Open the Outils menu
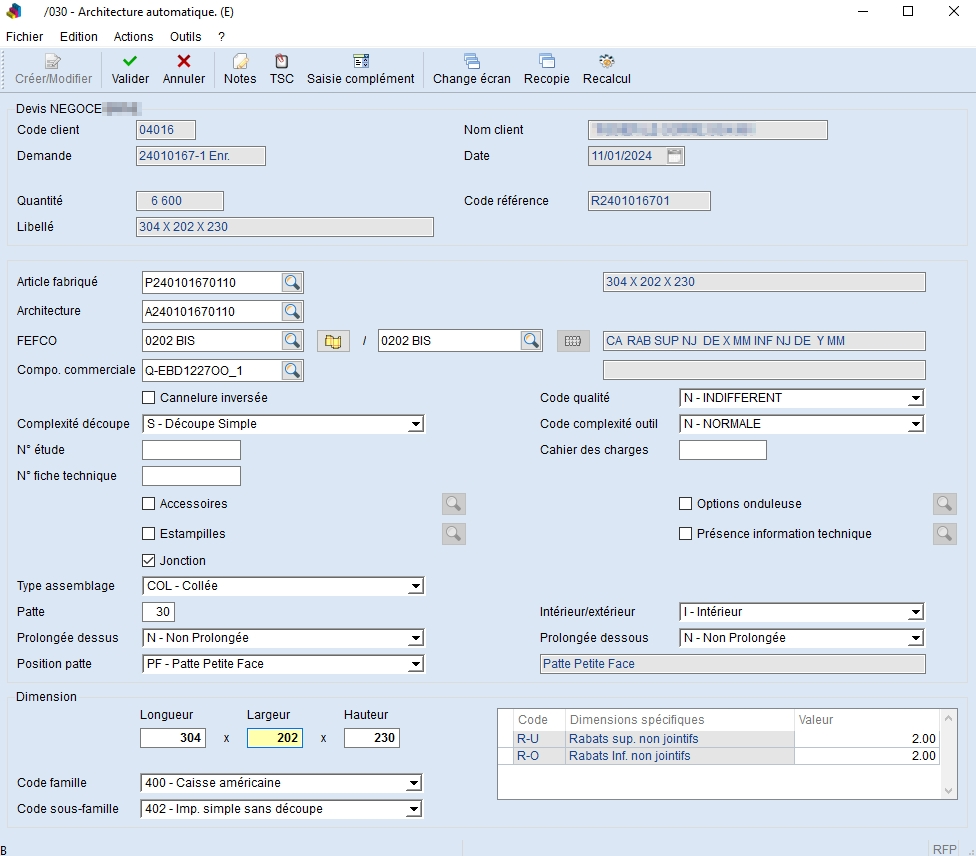Screen dimensions: 976x856 click(x=185, y=37)
